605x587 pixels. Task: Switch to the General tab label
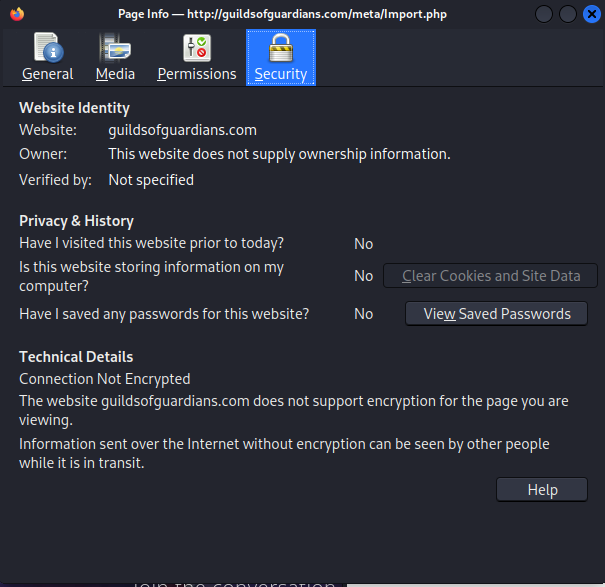tap(47, 74)
